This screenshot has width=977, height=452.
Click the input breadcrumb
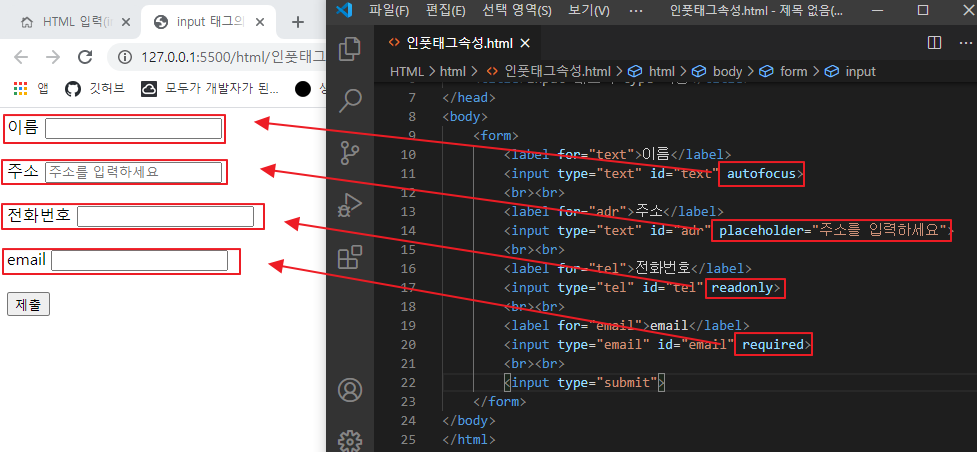(x=851, y=72)
